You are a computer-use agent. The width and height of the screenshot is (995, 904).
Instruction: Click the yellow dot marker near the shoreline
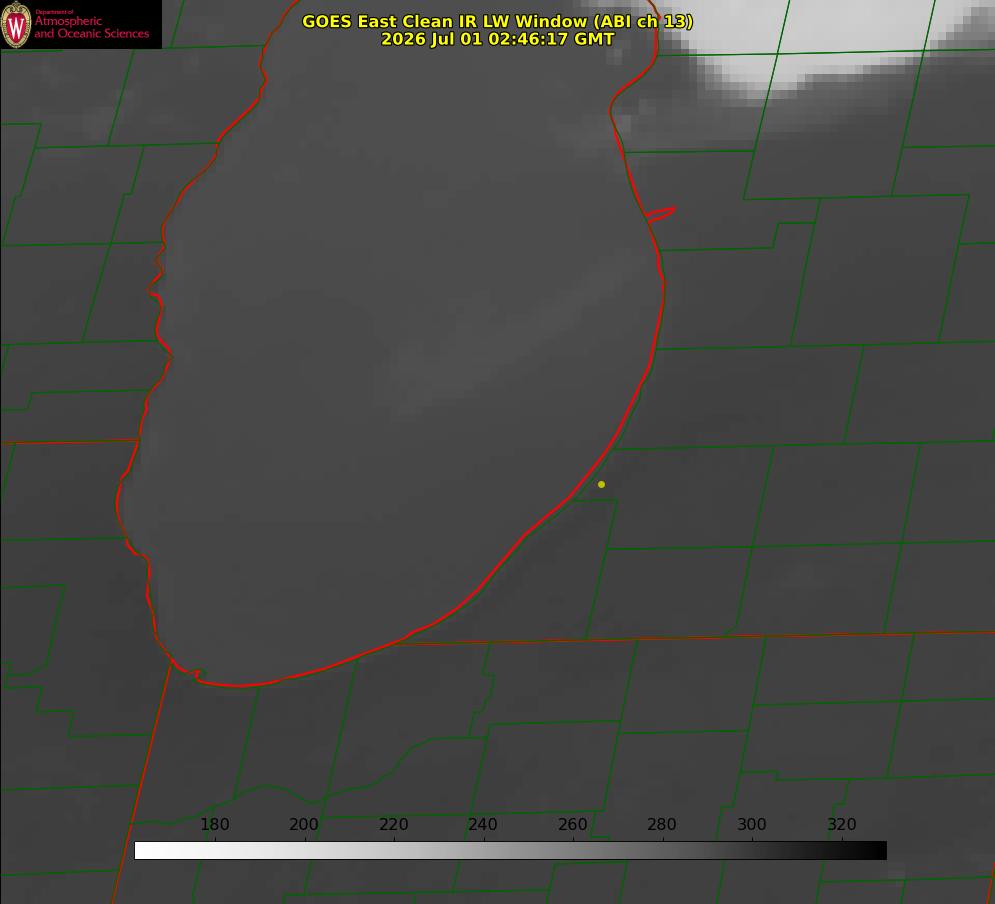pos(601,484)
